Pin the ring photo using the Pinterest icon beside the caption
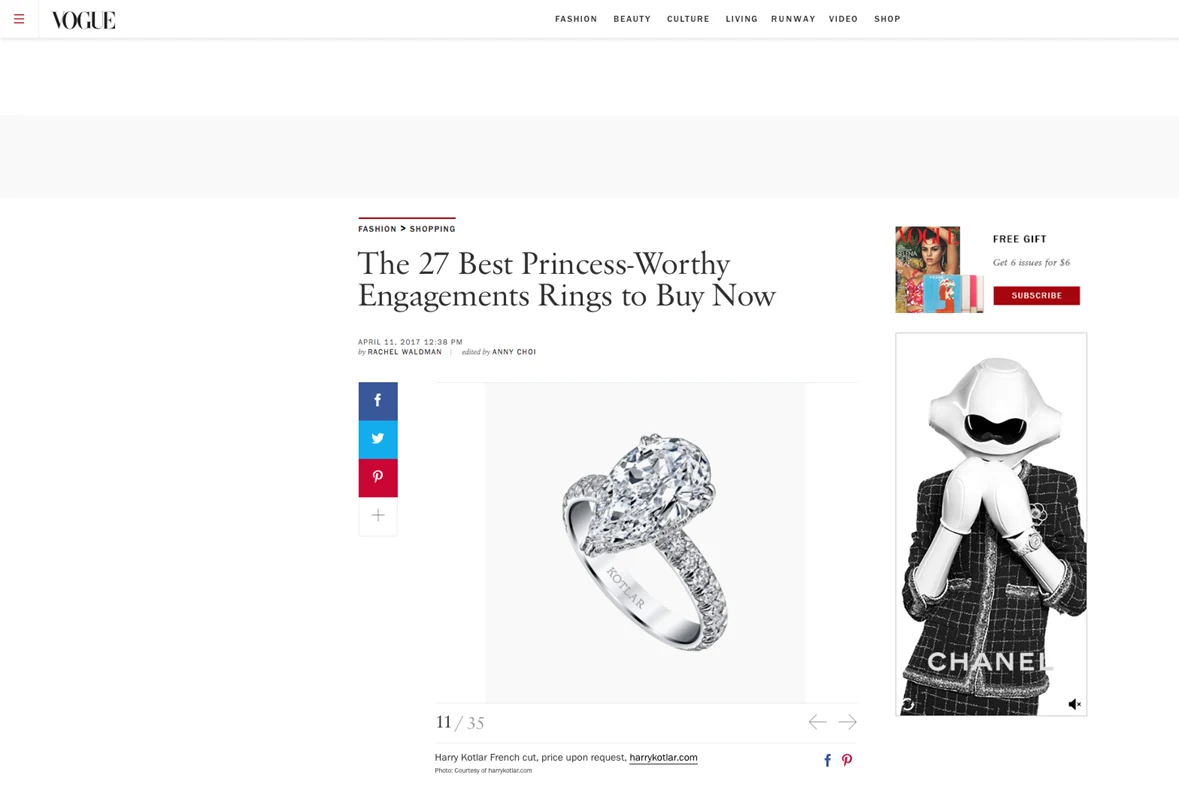Viewport: 1179px width, 790px height. point(847,760)
